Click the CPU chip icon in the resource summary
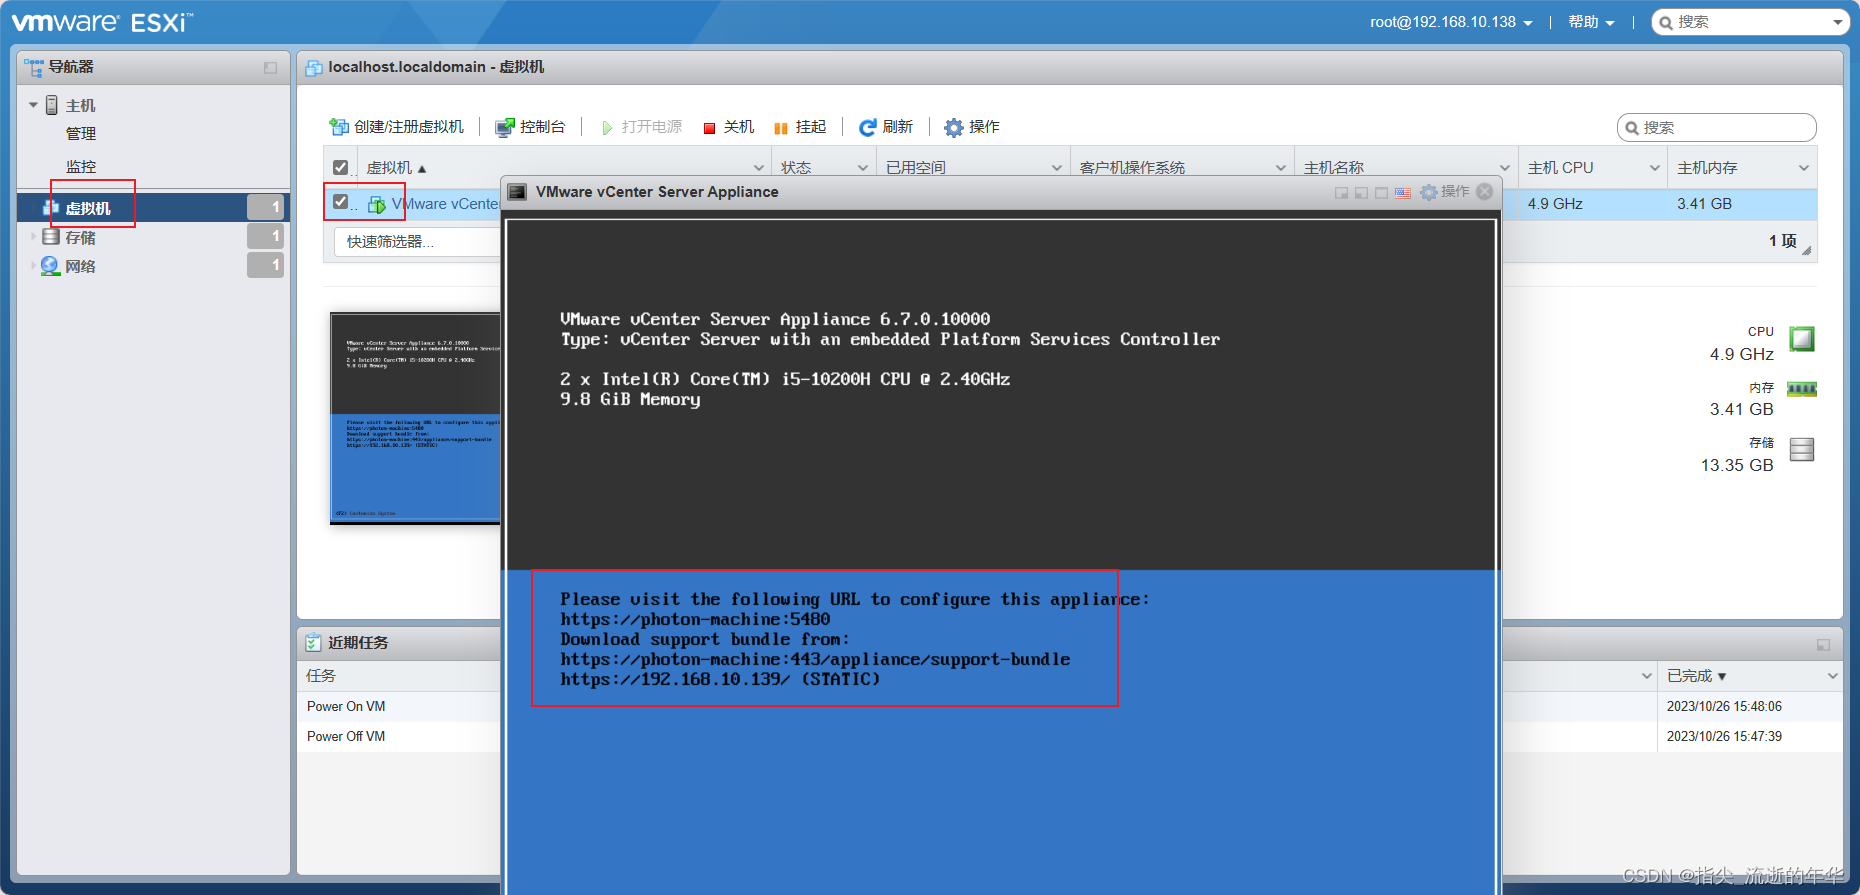The width and height of the screenshot is (1860, 895). coord(1802,339)
